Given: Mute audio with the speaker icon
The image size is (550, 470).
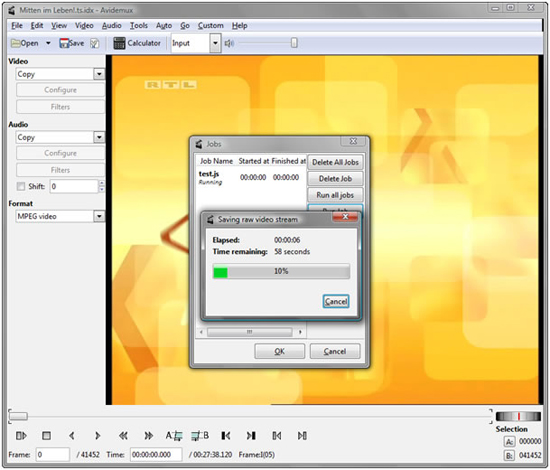Looking at the screenshot, I should pyautogui.click(x=229, y=43).
